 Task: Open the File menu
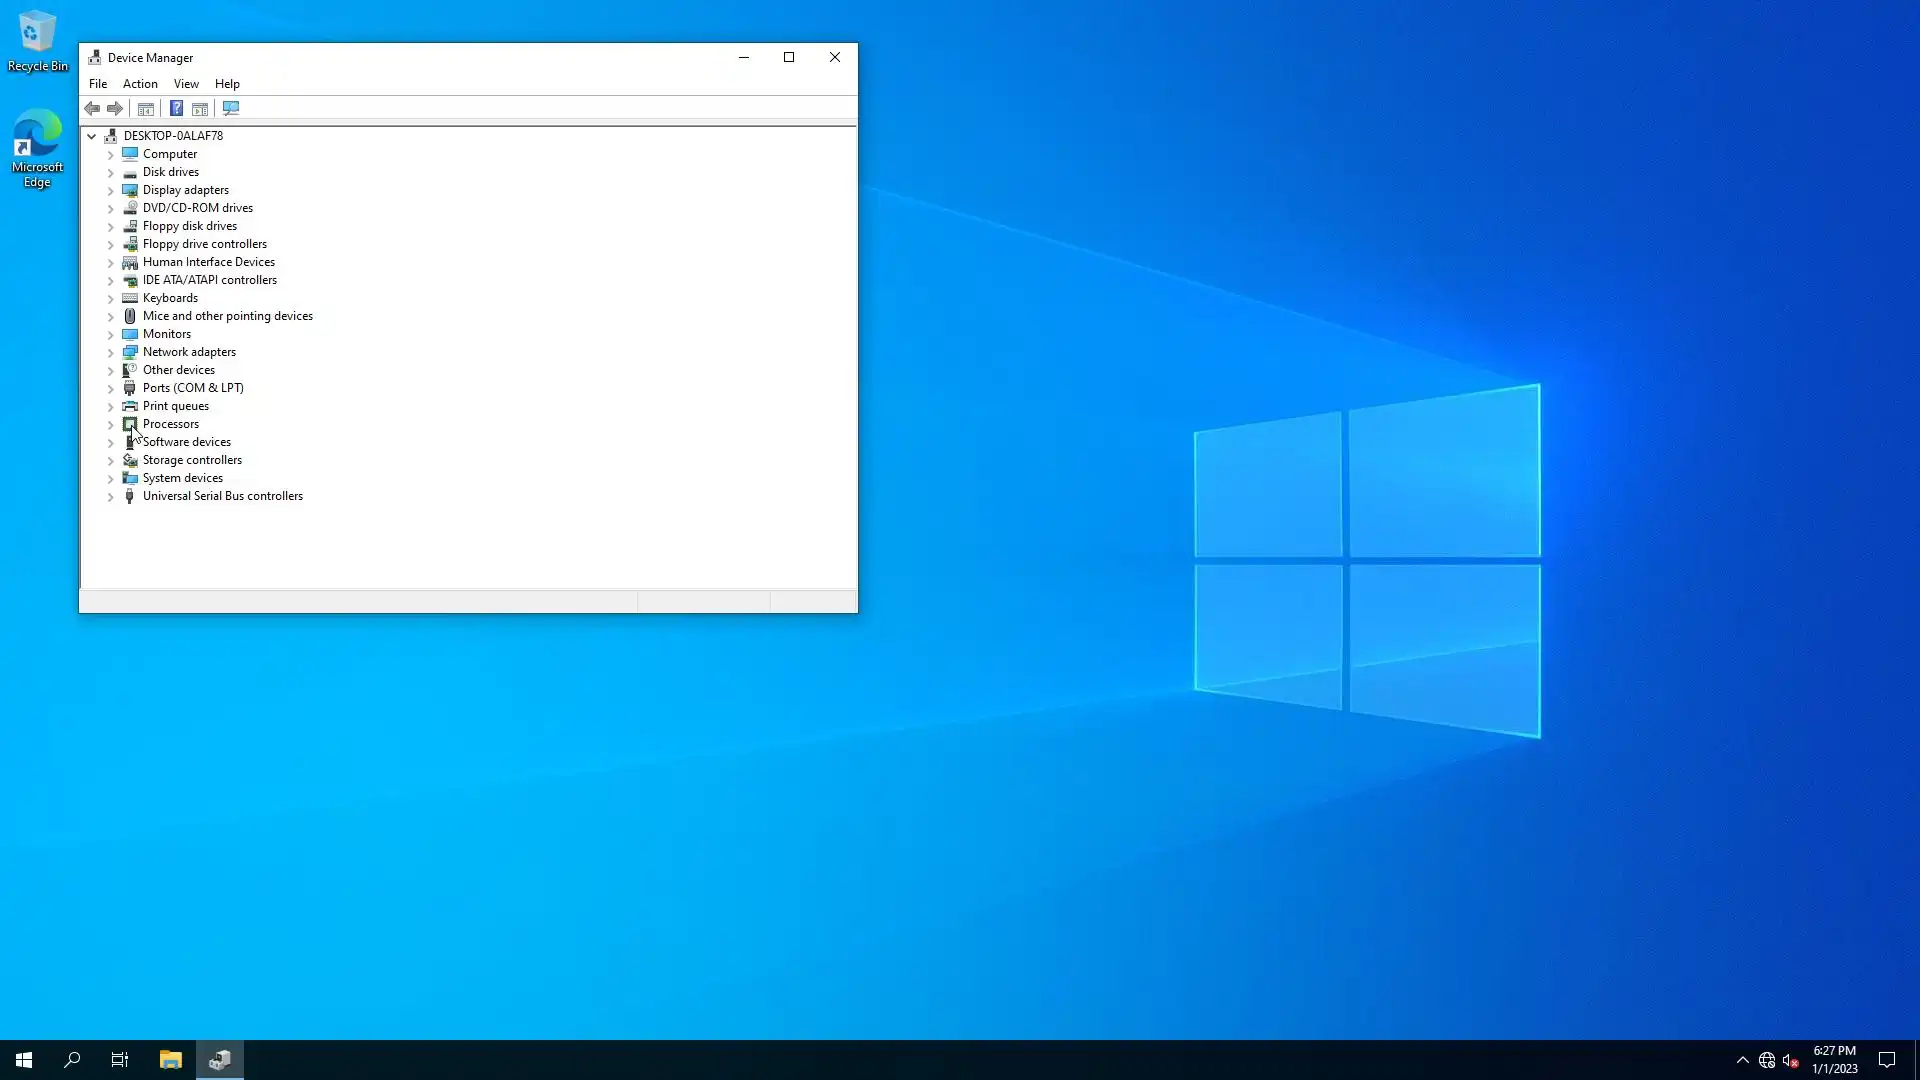[x=98, y=84]
